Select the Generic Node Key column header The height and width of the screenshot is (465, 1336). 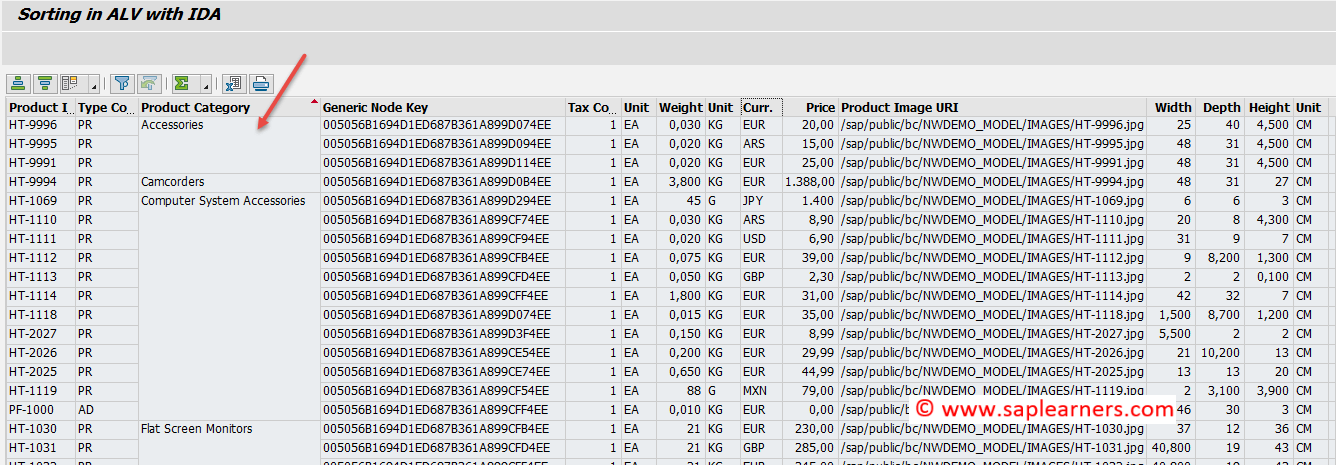(x=375, y=108)
